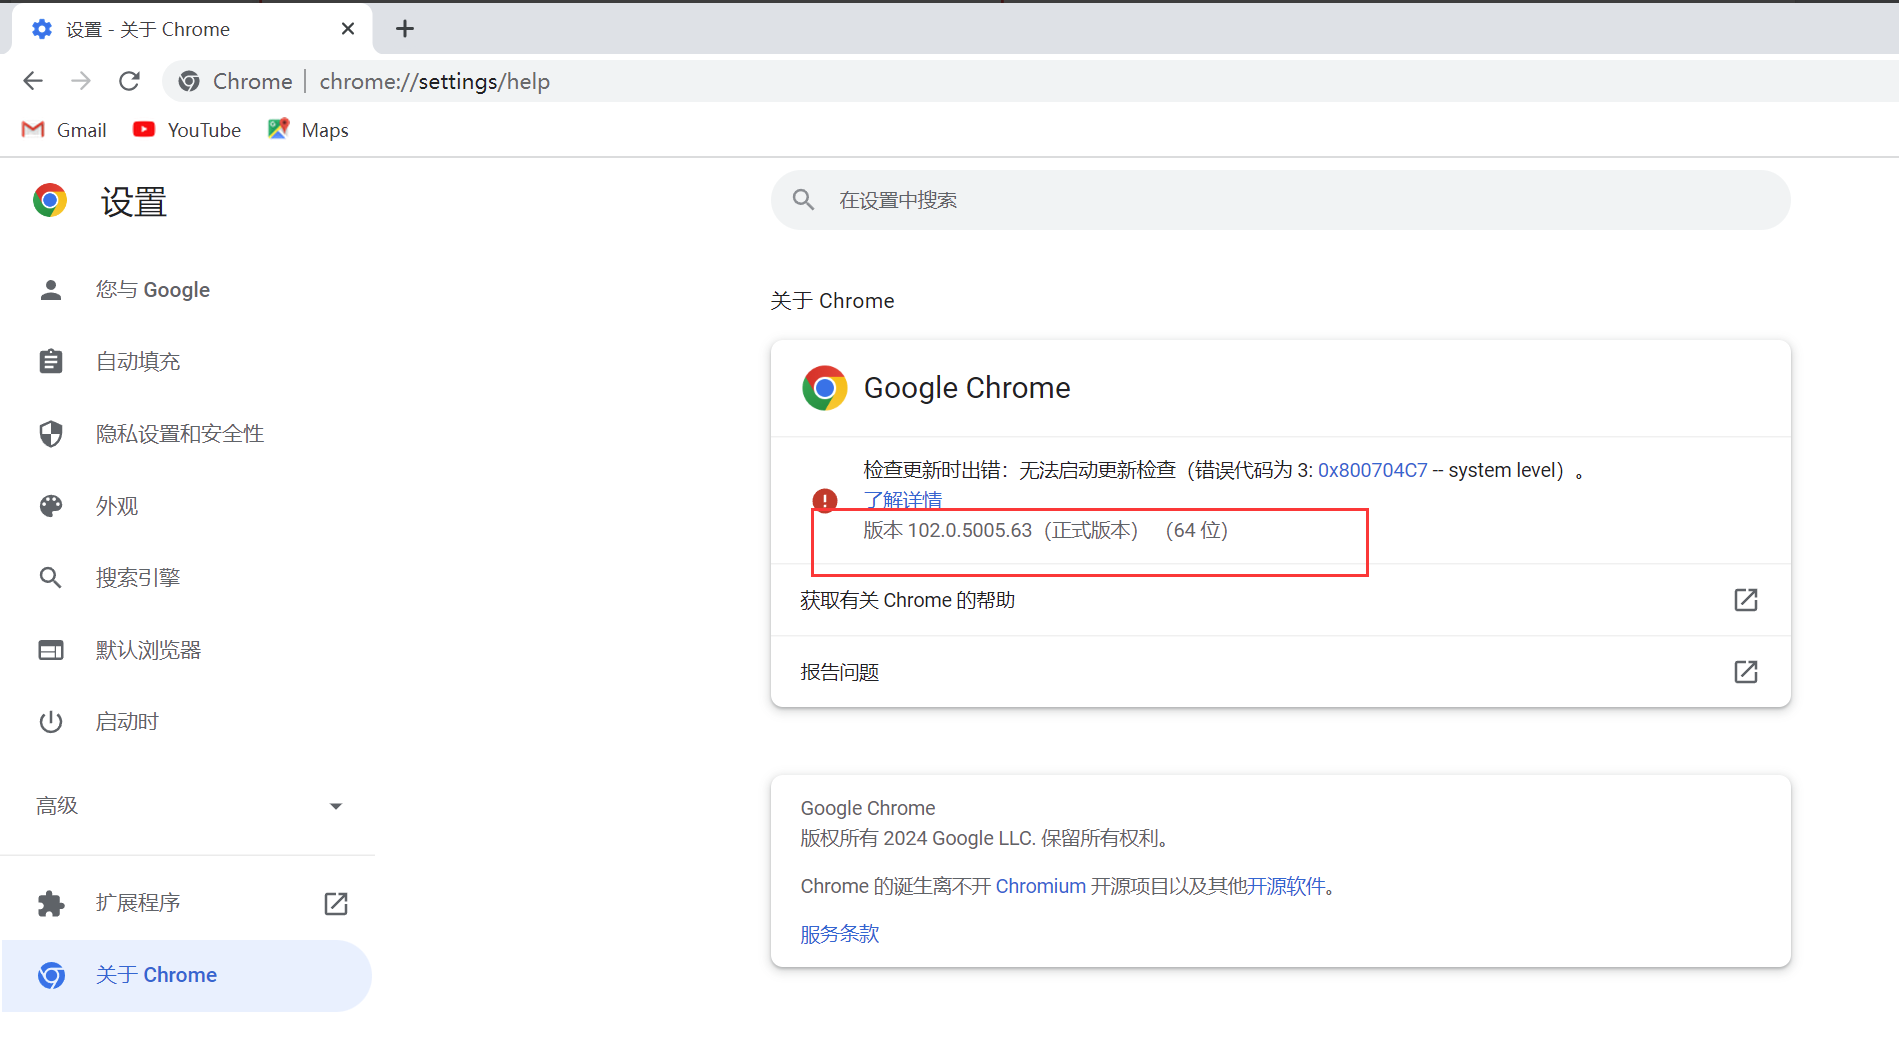Open the Maps bookmark
The height and width of the screenshot is (1041, 1899).
[x=308, y=130]
